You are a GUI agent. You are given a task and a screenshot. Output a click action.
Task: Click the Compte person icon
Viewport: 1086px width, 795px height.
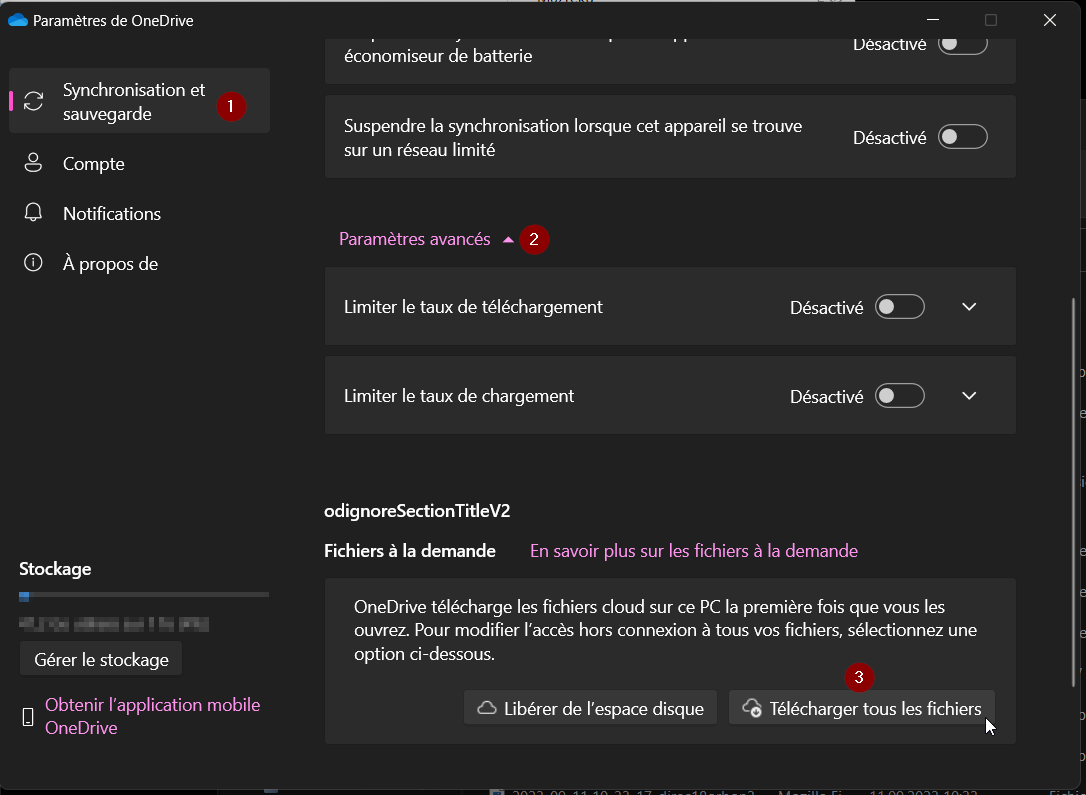tap(34, 164)
